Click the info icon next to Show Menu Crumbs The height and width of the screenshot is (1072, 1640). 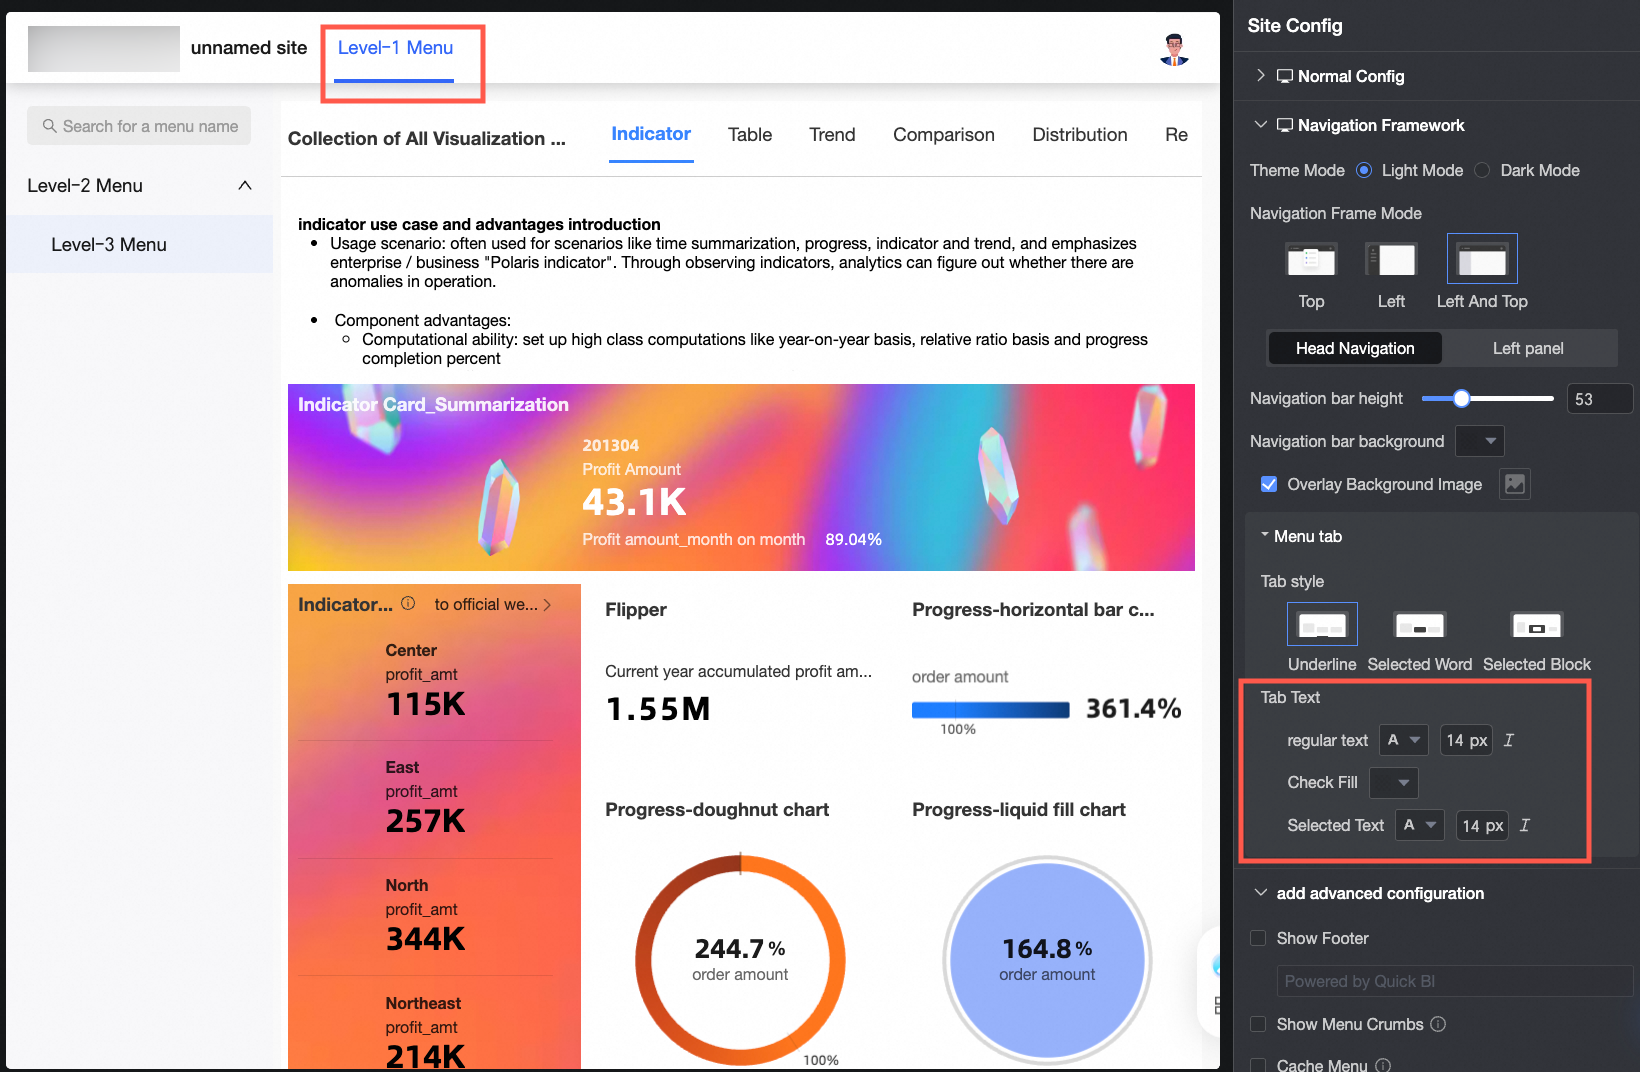1438,1024
